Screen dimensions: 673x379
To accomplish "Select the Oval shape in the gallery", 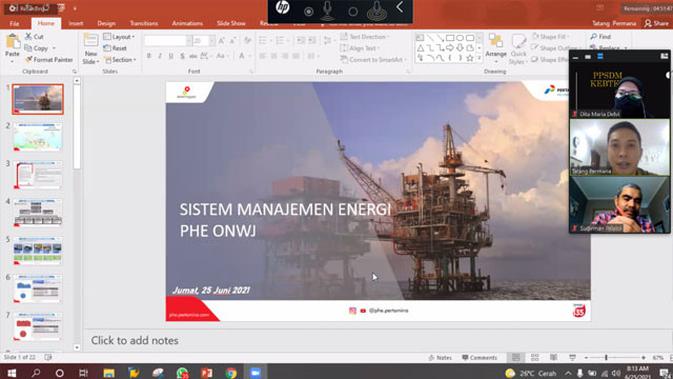I will (460, 38).
